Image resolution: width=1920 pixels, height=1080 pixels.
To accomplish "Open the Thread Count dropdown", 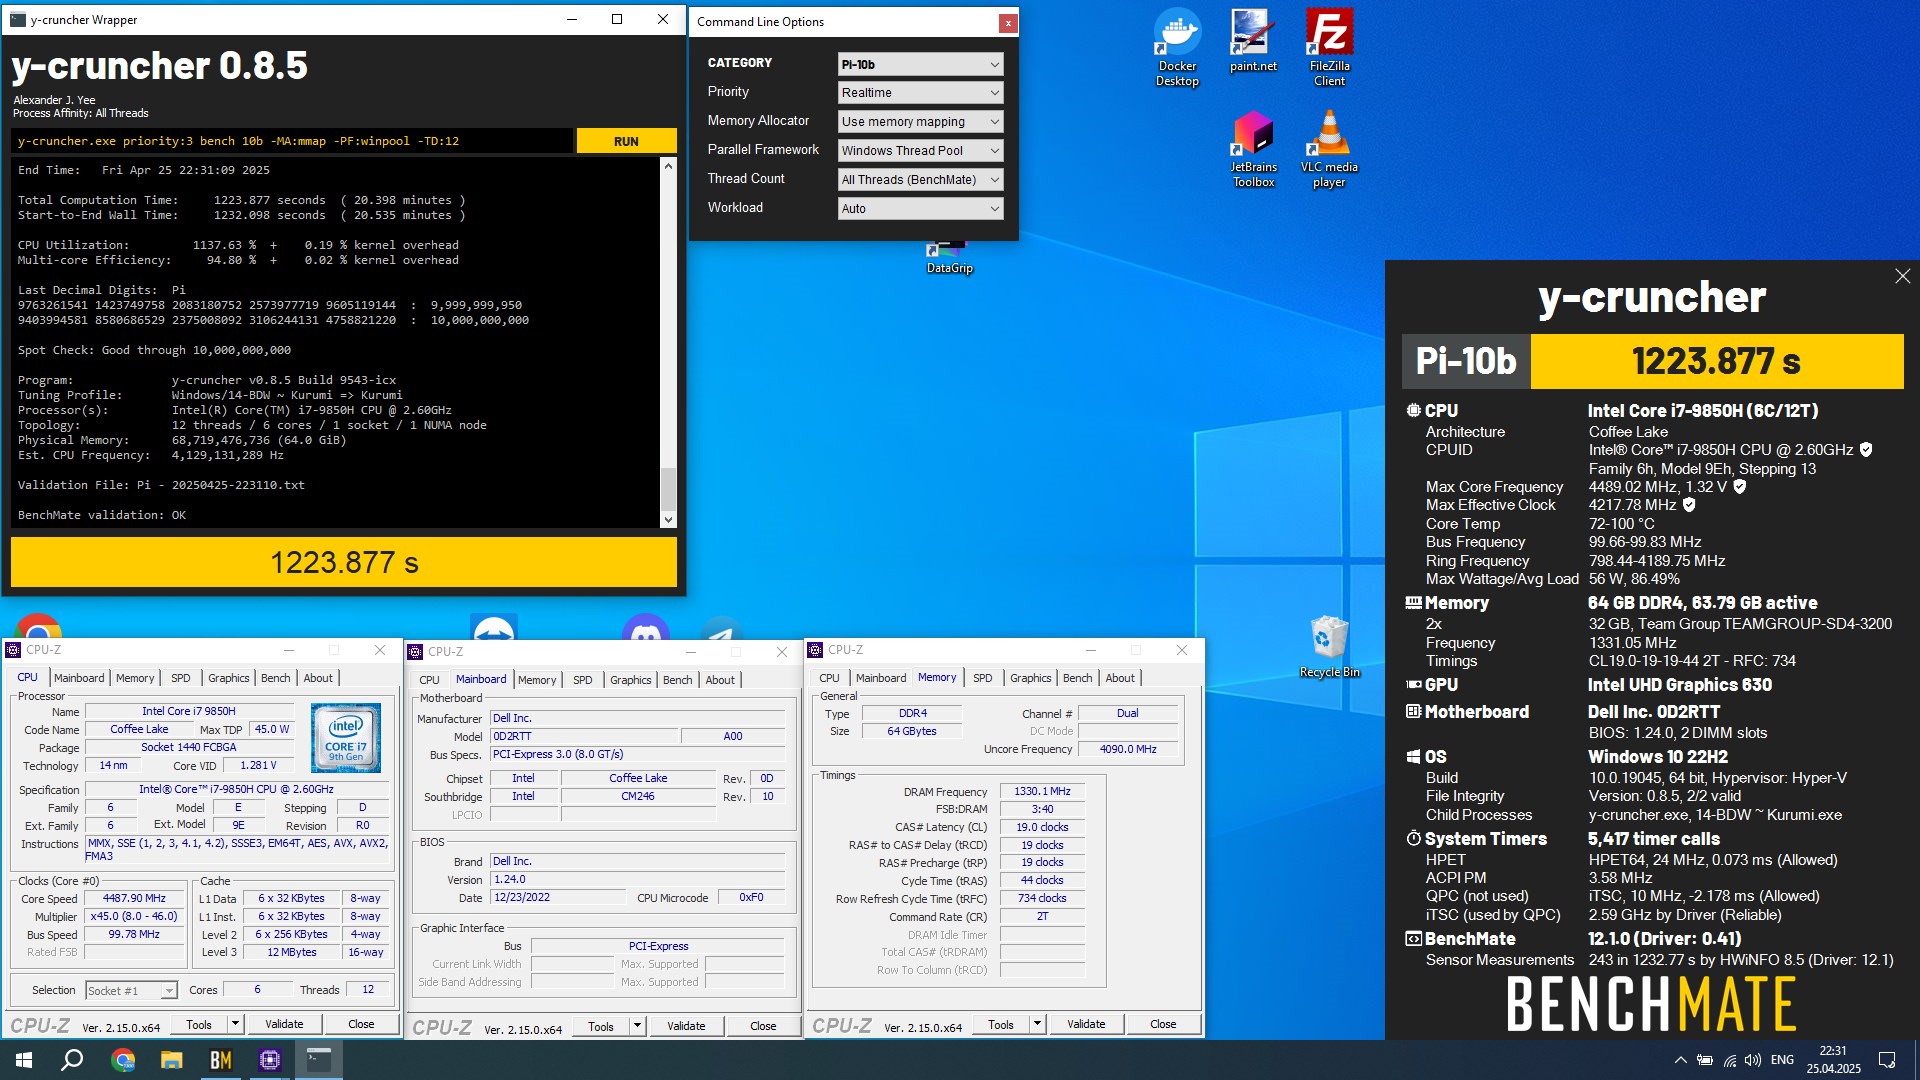I will pyautogui.click(x=920, y=180).
